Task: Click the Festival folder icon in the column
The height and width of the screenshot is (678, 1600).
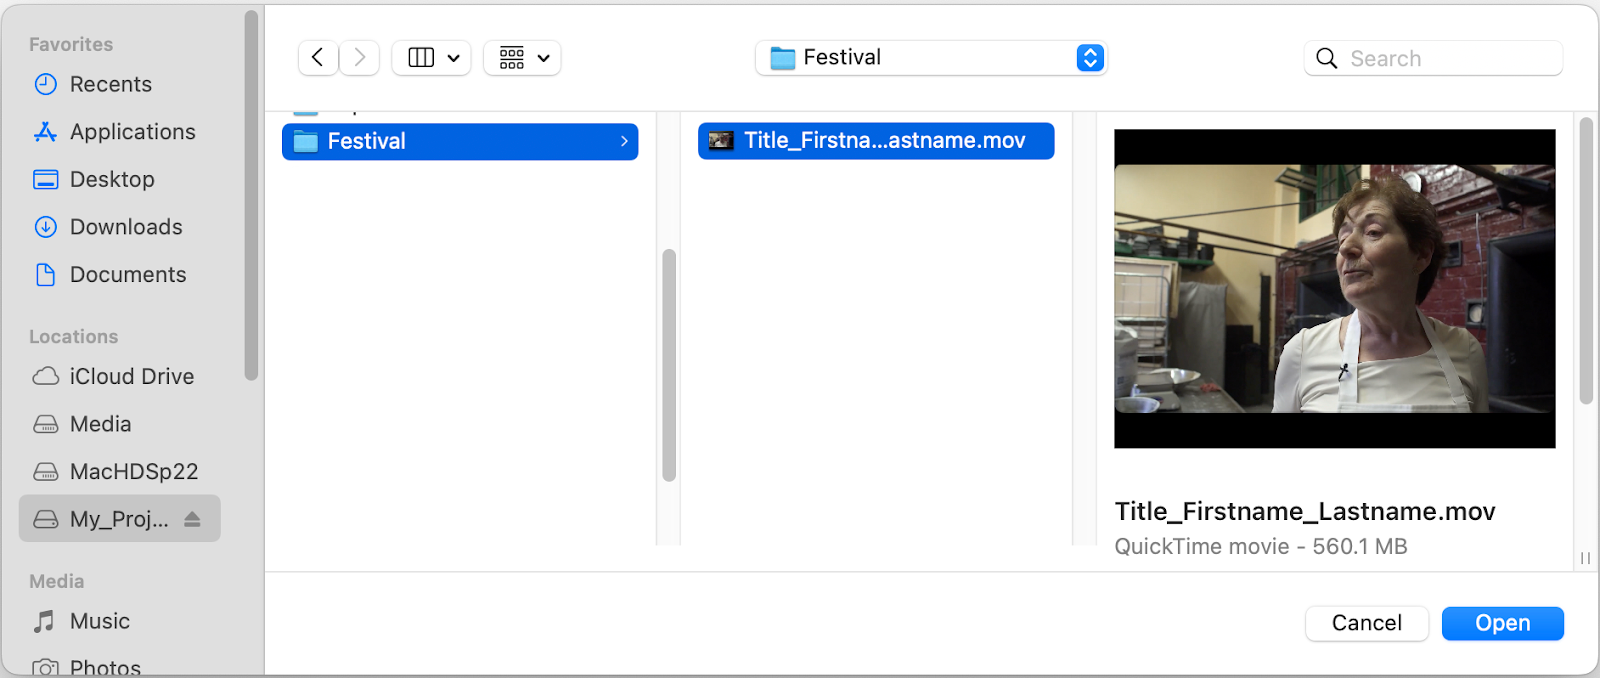Action: (306, 141)
